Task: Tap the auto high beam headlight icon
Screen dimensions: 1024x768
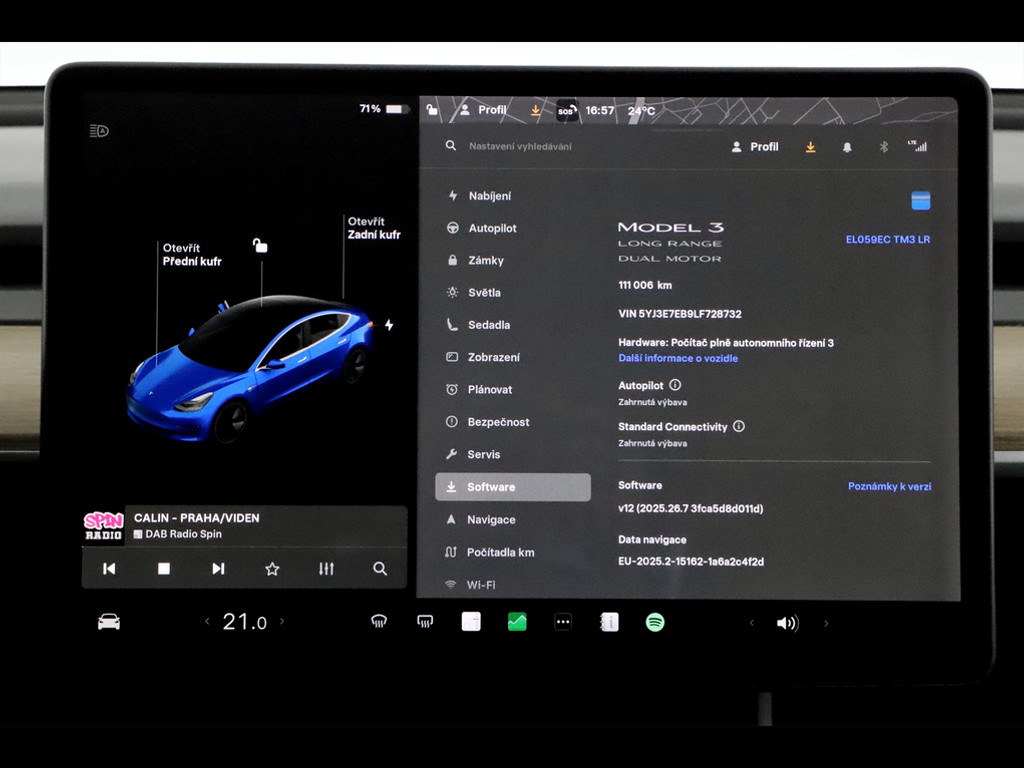Action: click(x=99, y=131)
